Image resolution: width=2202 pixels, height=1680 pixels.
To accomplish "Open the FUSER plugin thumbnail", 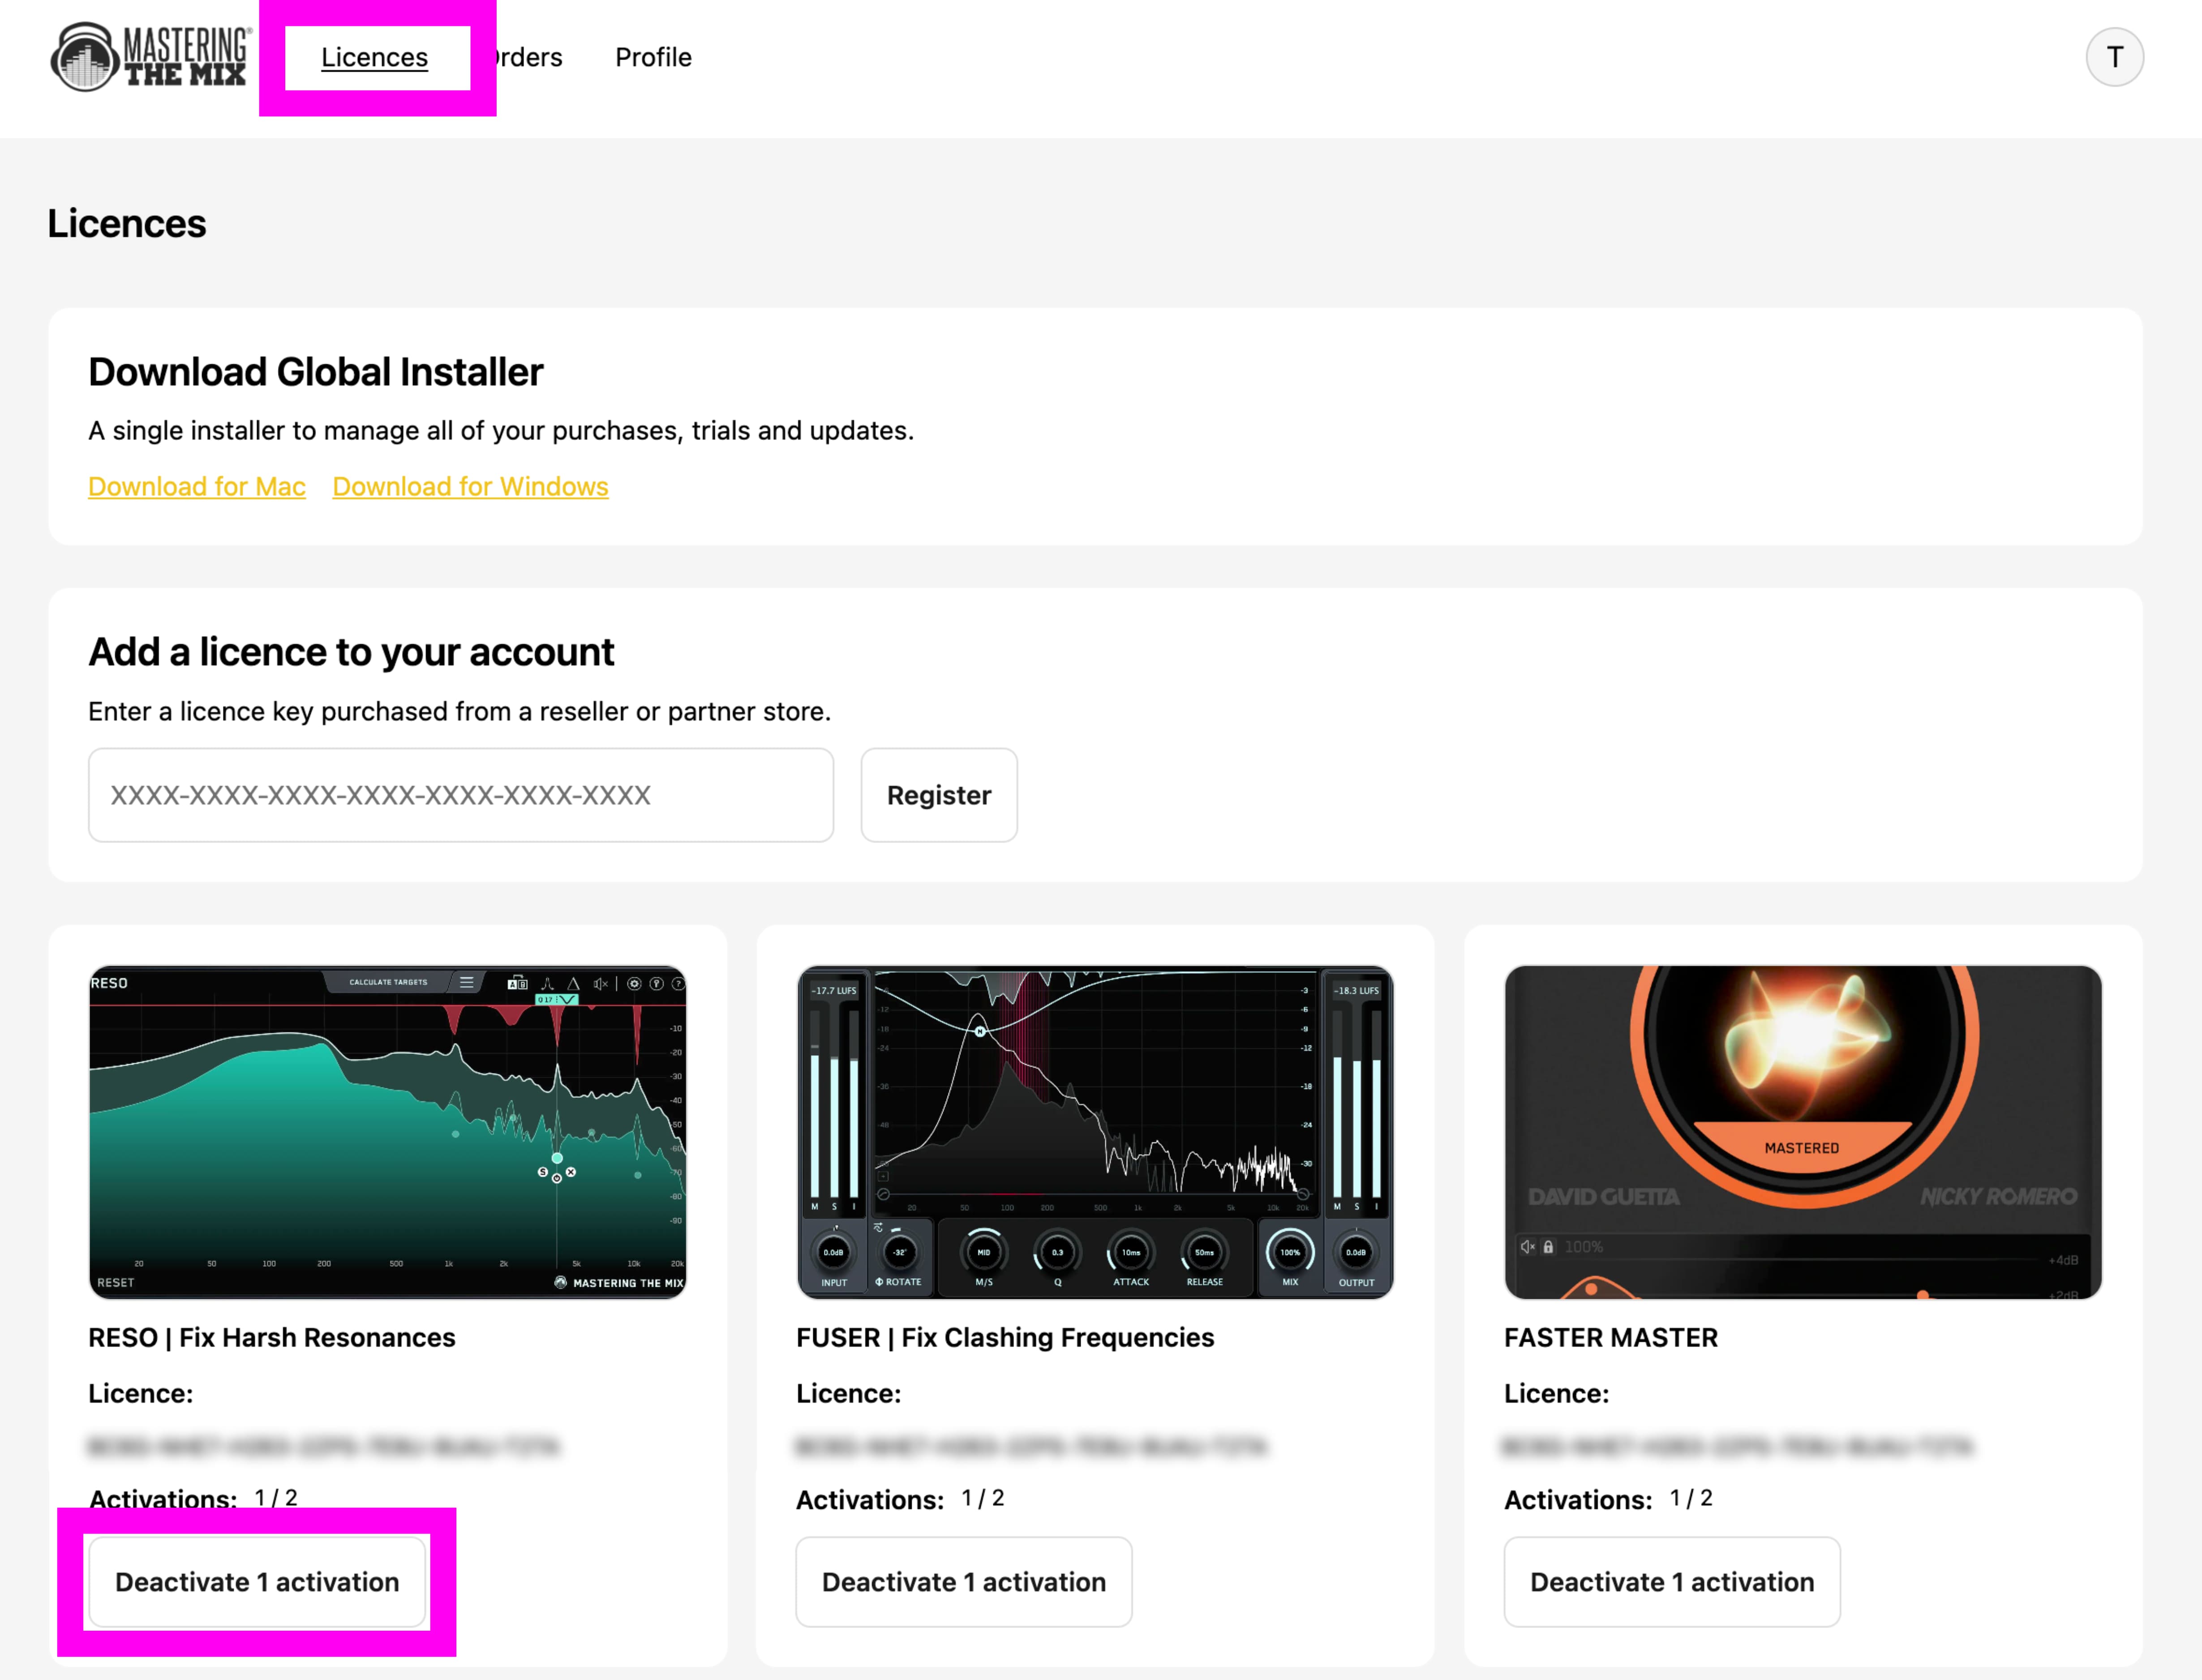I will [1095, 1132].
